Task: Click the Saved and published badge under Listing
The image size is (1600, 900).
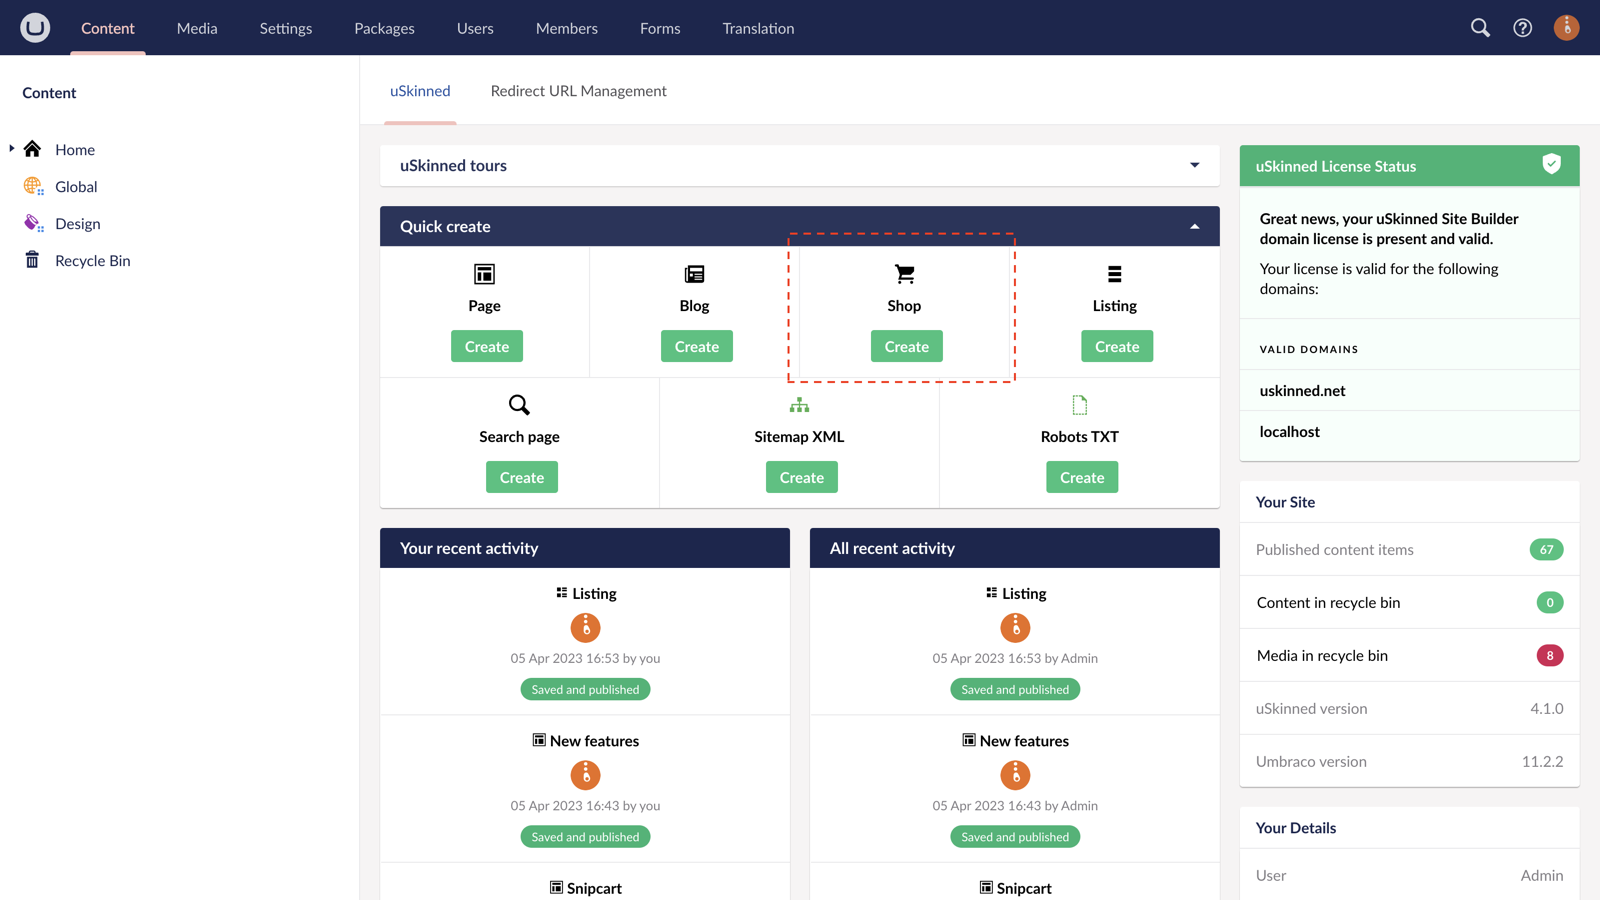Action: [585, 689]
